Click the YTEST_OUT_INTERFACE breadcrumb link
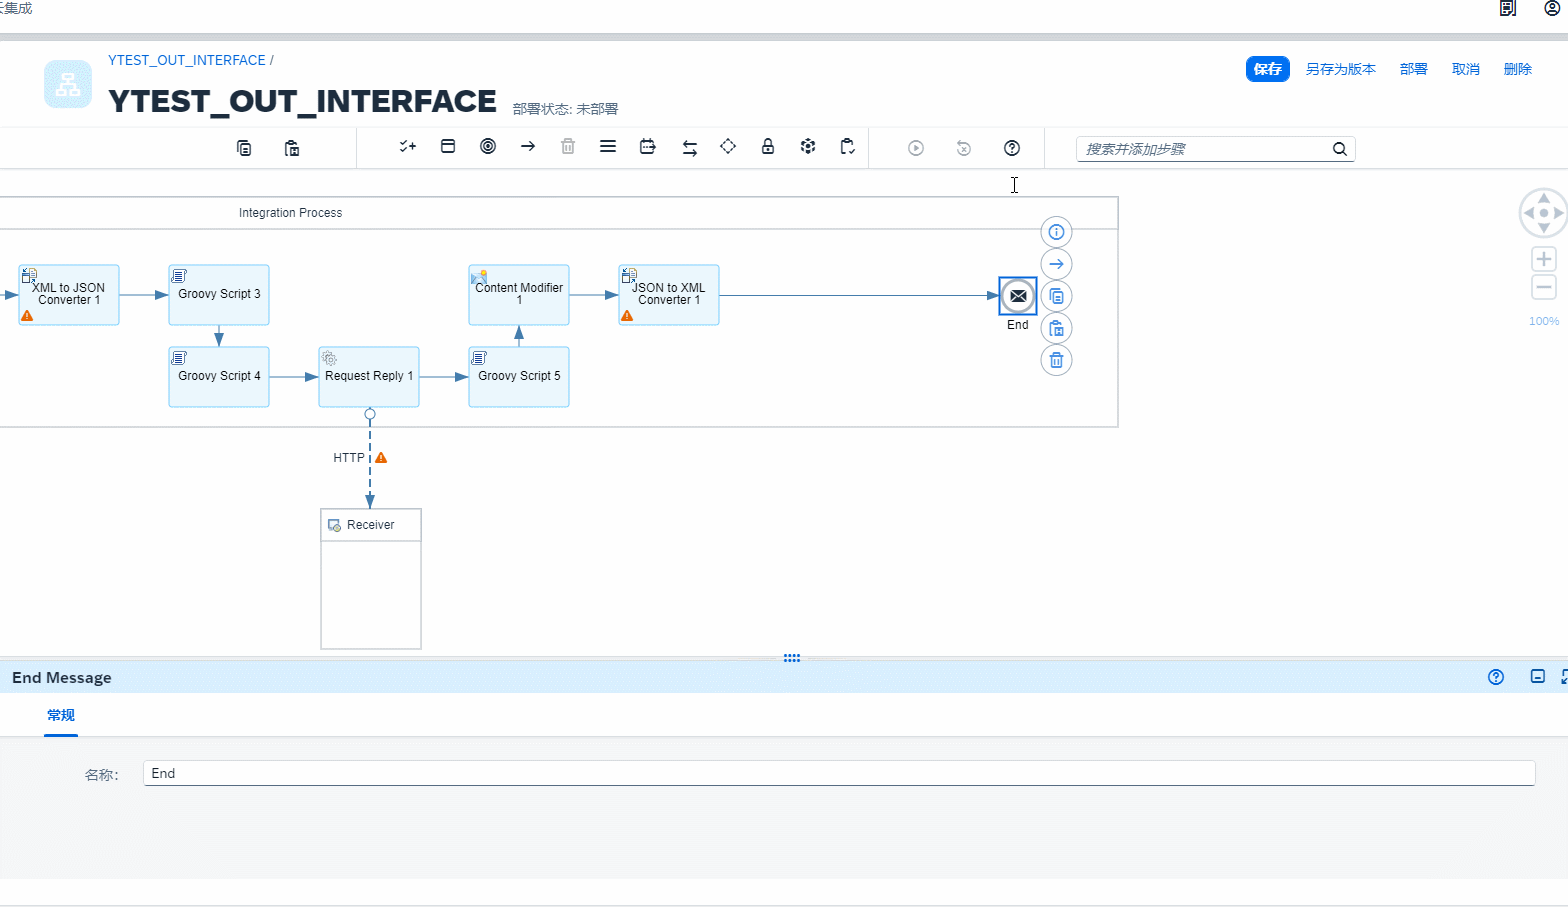Image resolution: width=1568 pixels, height=907 pixels. [x=187, y=60]
